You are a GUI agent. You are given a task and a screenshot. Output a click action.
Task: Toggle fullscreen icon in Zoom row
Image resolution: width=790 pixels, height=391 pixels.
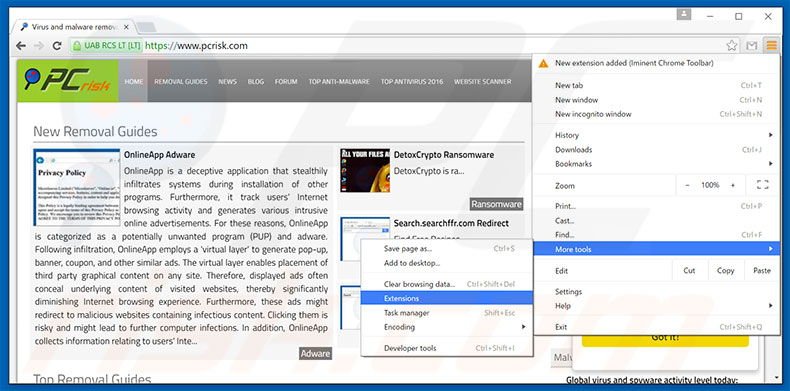click(x=762, y=185)
